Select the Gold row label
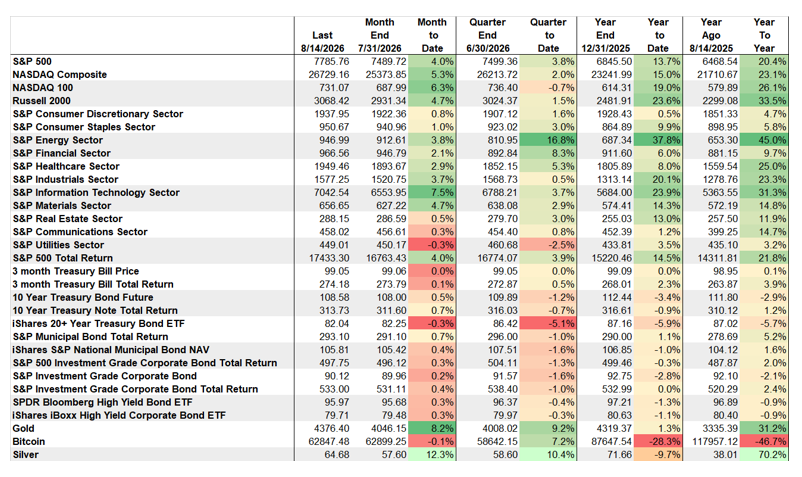 tap(24, 428)
